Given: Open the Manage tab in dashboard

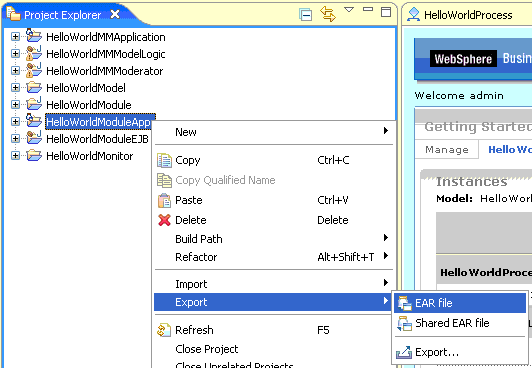Looking at the screenshot, I should pyautogui.click(x=446, y=150).
